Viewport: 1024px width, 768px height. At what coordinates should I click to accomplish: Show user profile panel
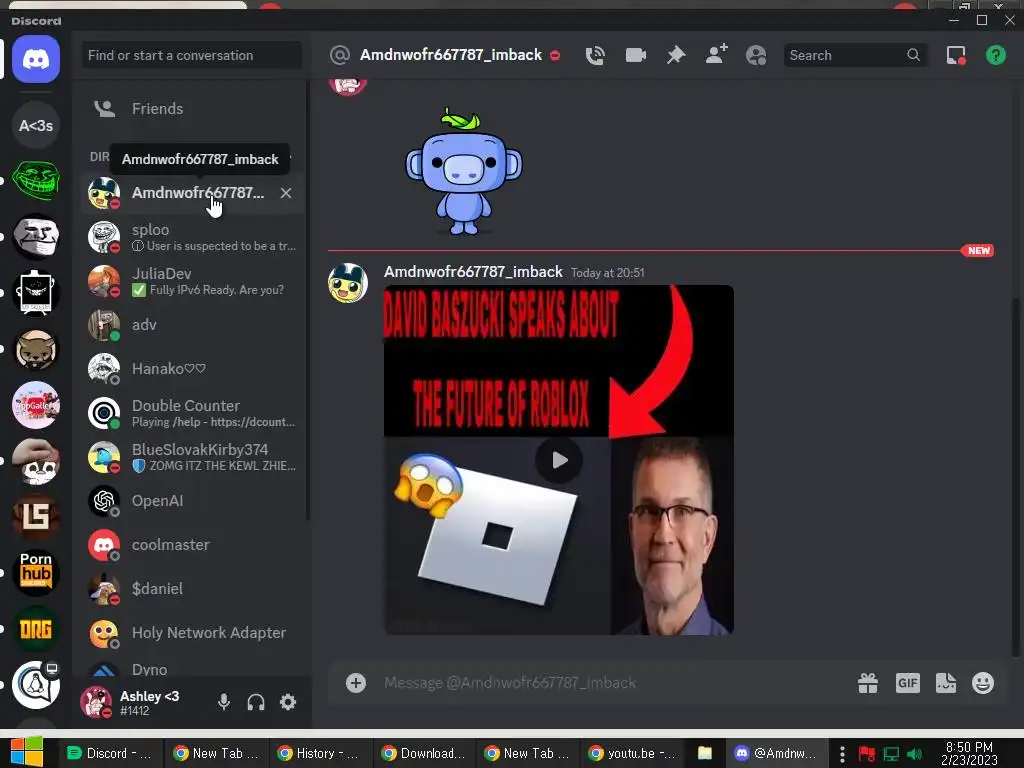[756, 56]
